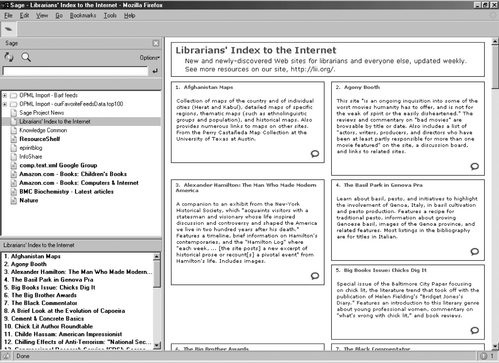This screenshot has width=499, height=363.
Task: Open item 4. The Basil Park in Genova Pra
Action: (x=49, y=280)
